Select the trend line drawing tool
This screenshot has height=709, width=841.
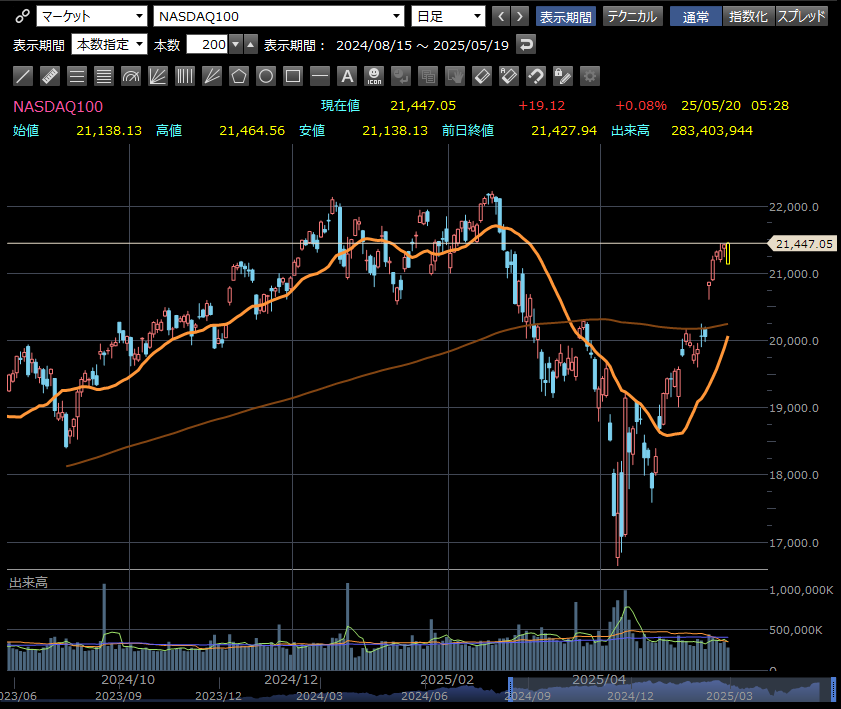click(23, 76)
